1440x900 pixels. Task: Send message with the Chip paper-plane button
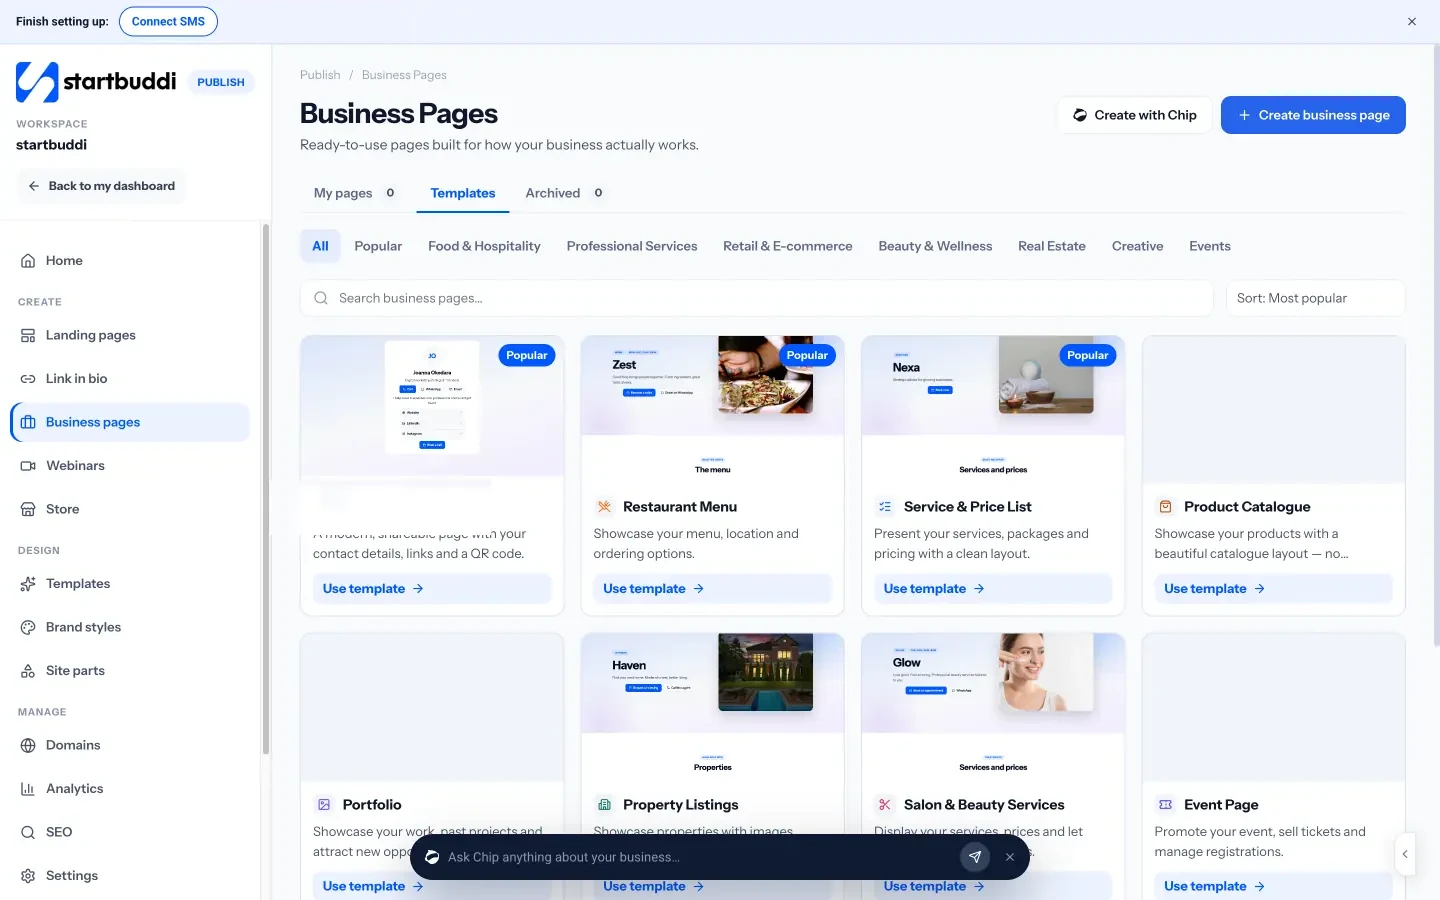pyautogui.click(x=975, y=857)
